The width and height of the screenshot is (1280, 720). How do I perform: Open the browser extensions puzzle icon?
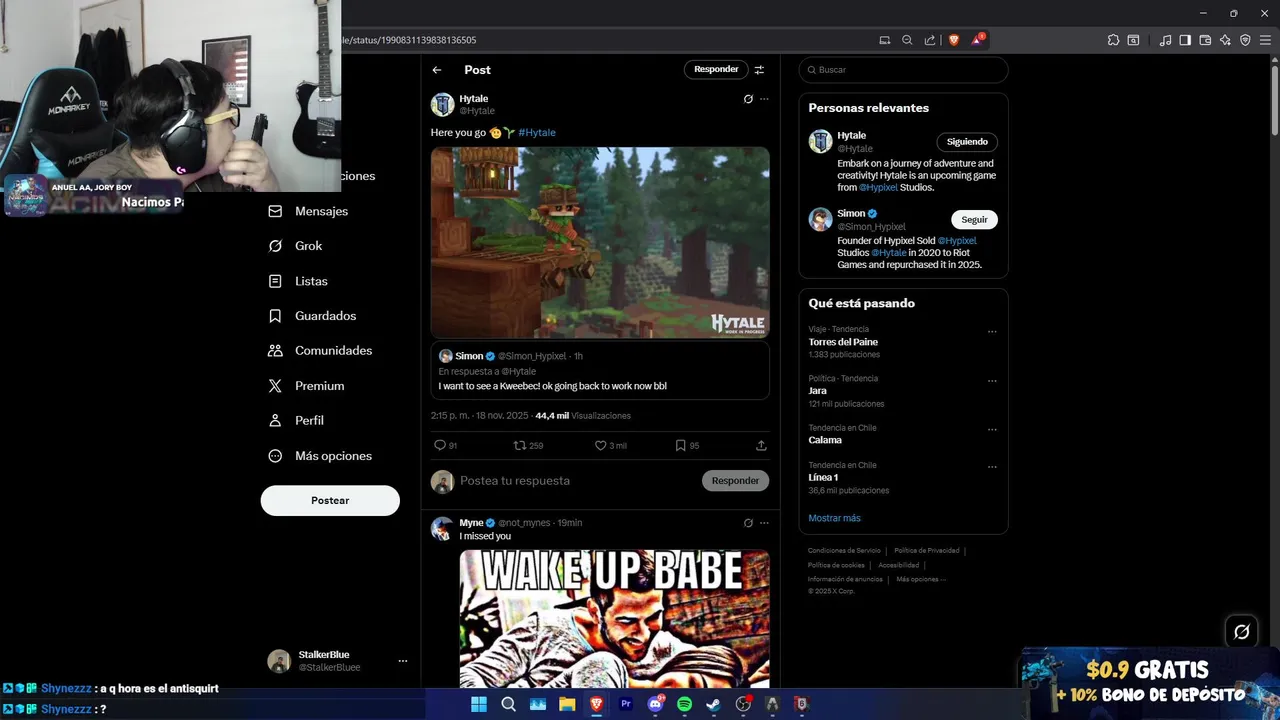[x=1113, y=40]
